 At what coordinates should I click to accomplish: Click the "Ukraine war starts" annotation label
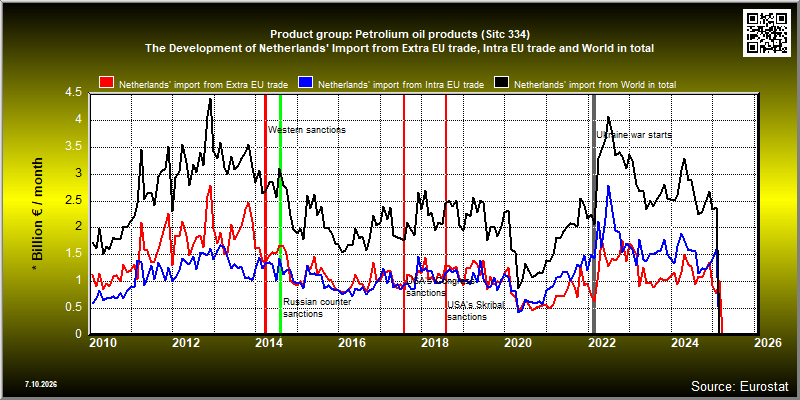(634, 135)
